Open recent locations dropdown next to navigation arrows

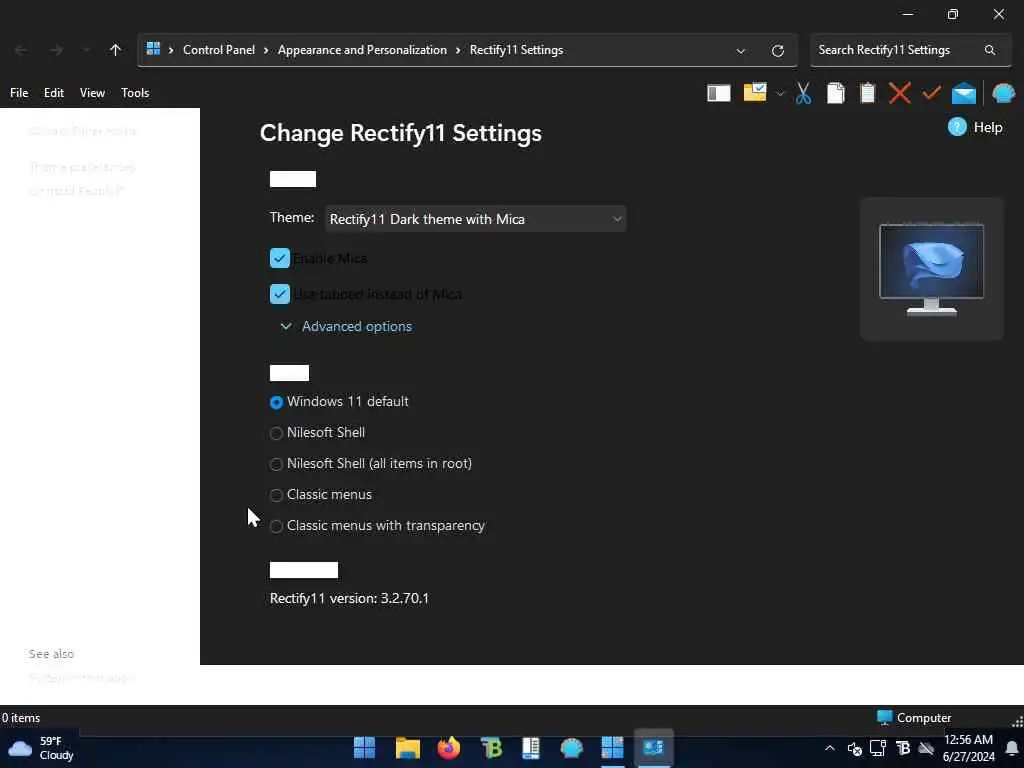86,50
